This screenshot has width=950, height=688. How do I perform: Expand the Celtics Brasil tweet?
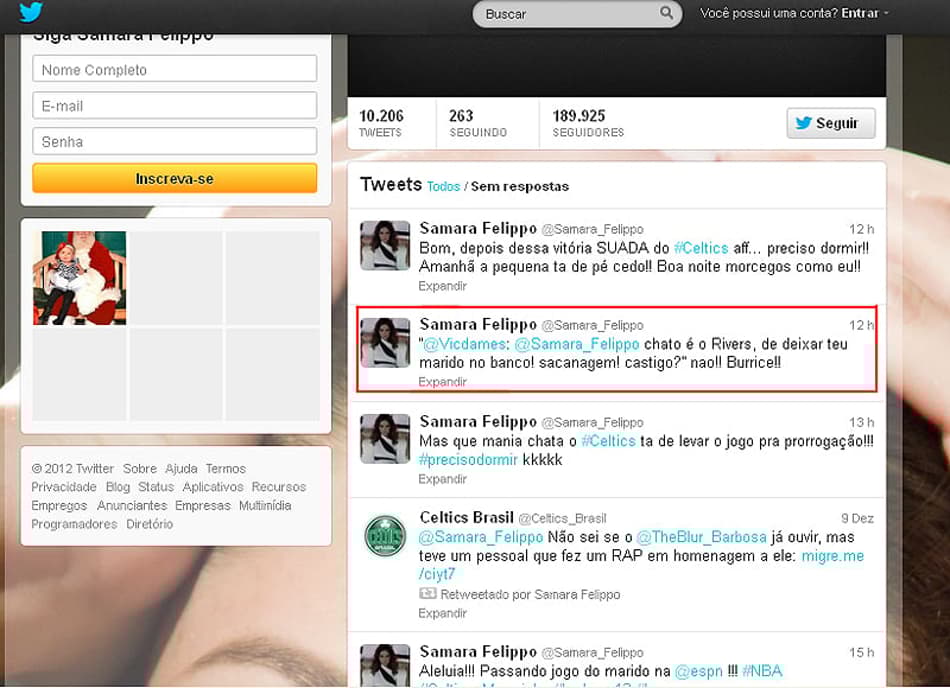(x=442, y=613)
